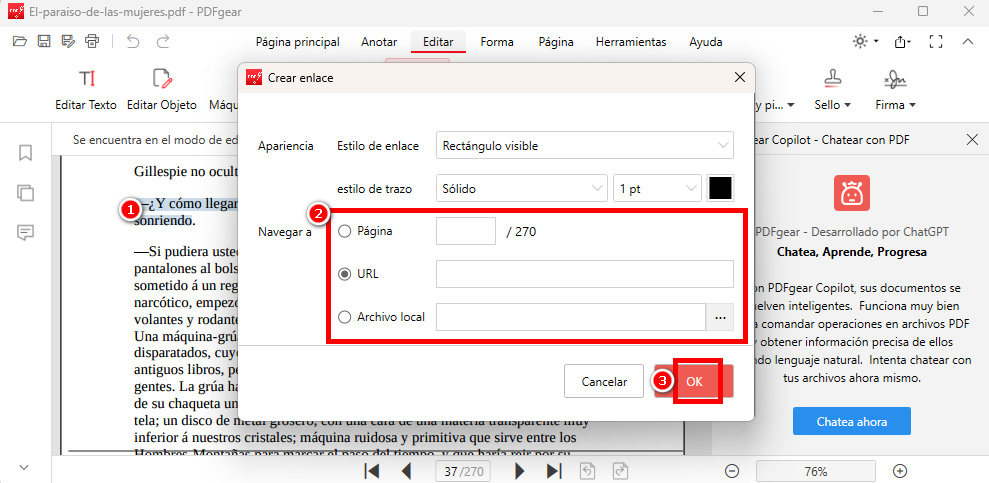The height and width of the screenshot is (483, 989).
Task: Rotate the page clockwise
Action: coord(620,471)
